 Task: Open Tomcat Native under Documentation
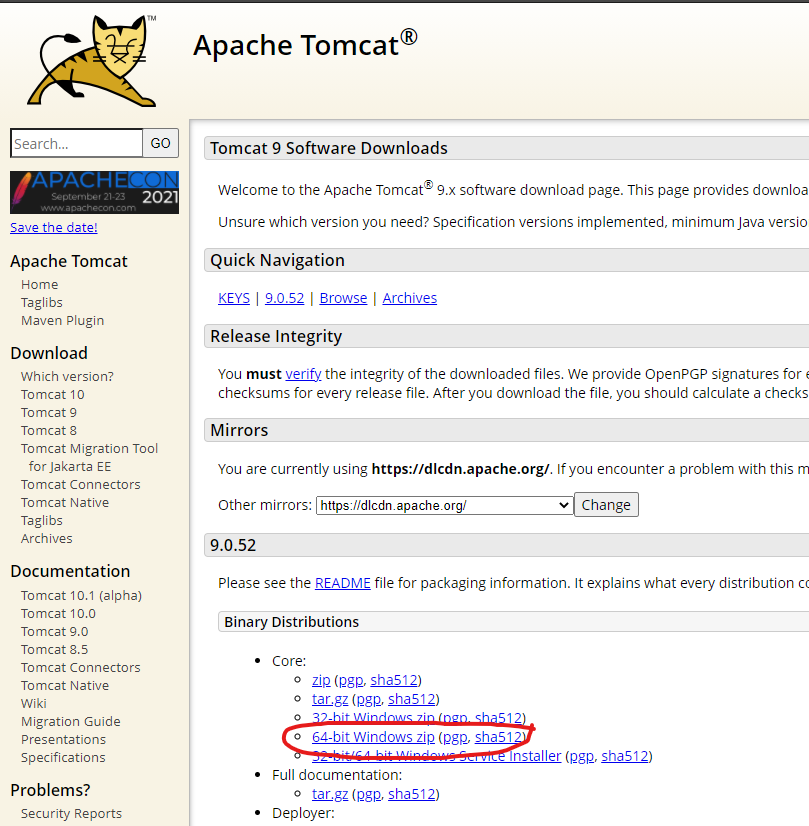click(65, 685)
